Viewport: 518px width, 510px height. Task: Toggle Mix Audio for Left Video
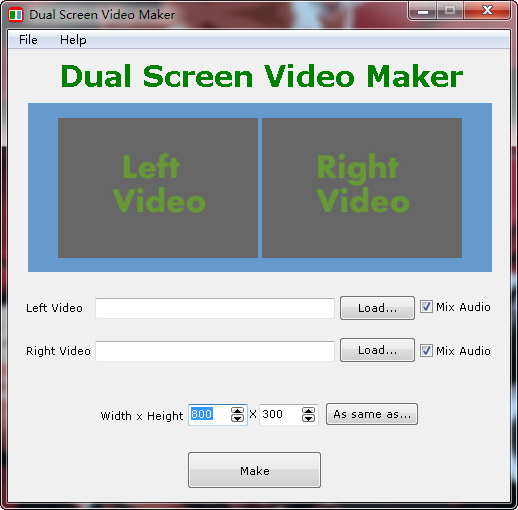click(x=426, y=307)
